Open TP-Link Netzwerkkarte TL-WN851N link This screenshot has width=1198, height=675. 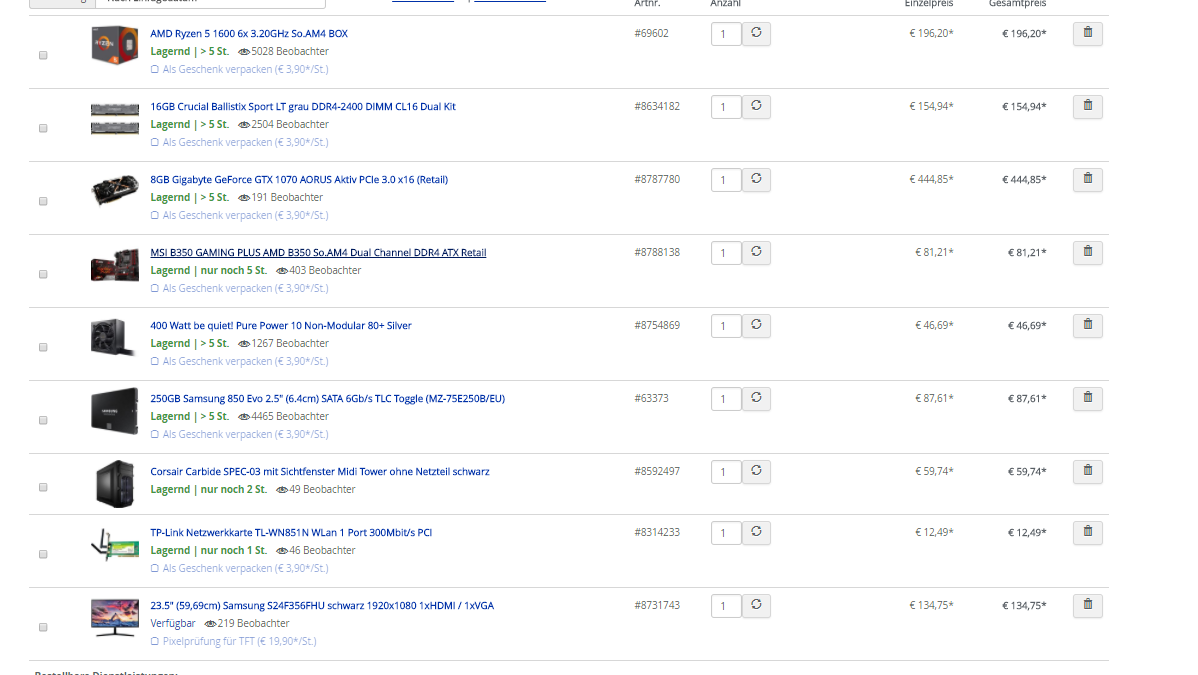pyautogui.click(x=291, y=533)
